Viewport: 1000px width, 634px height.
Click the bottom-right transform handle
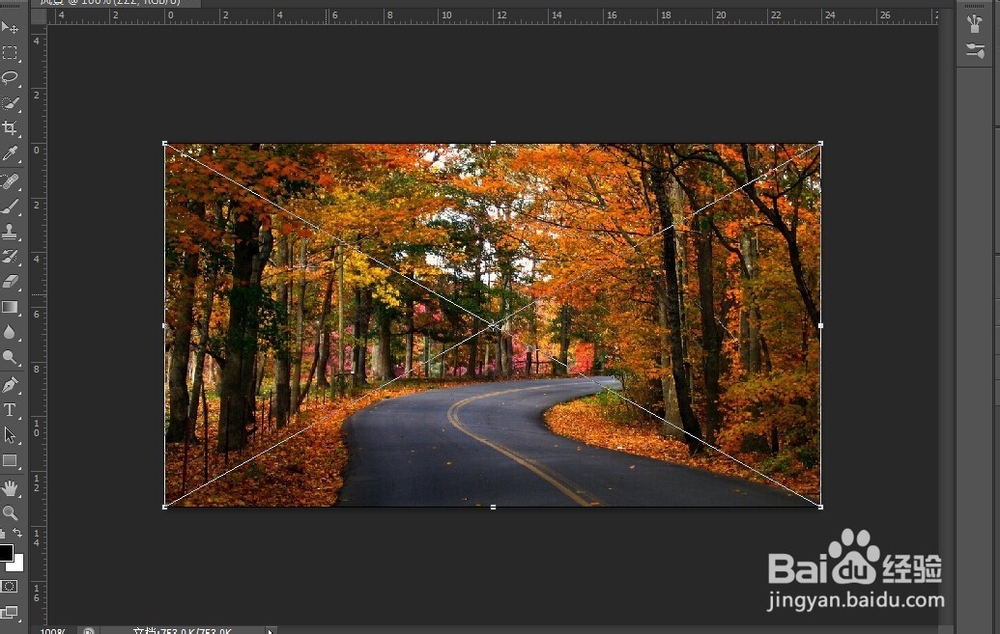click(x=820, y=506)
